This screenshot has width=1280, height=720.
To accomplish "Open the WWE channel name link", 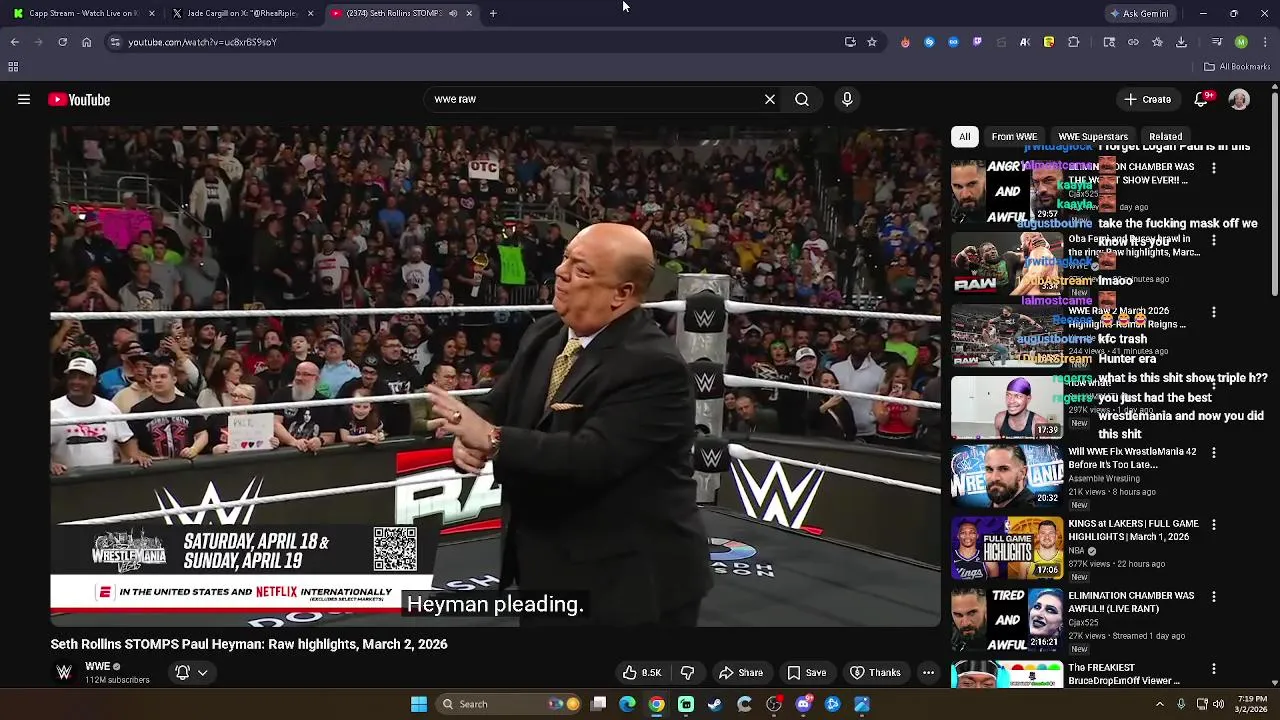I will 97,667.
